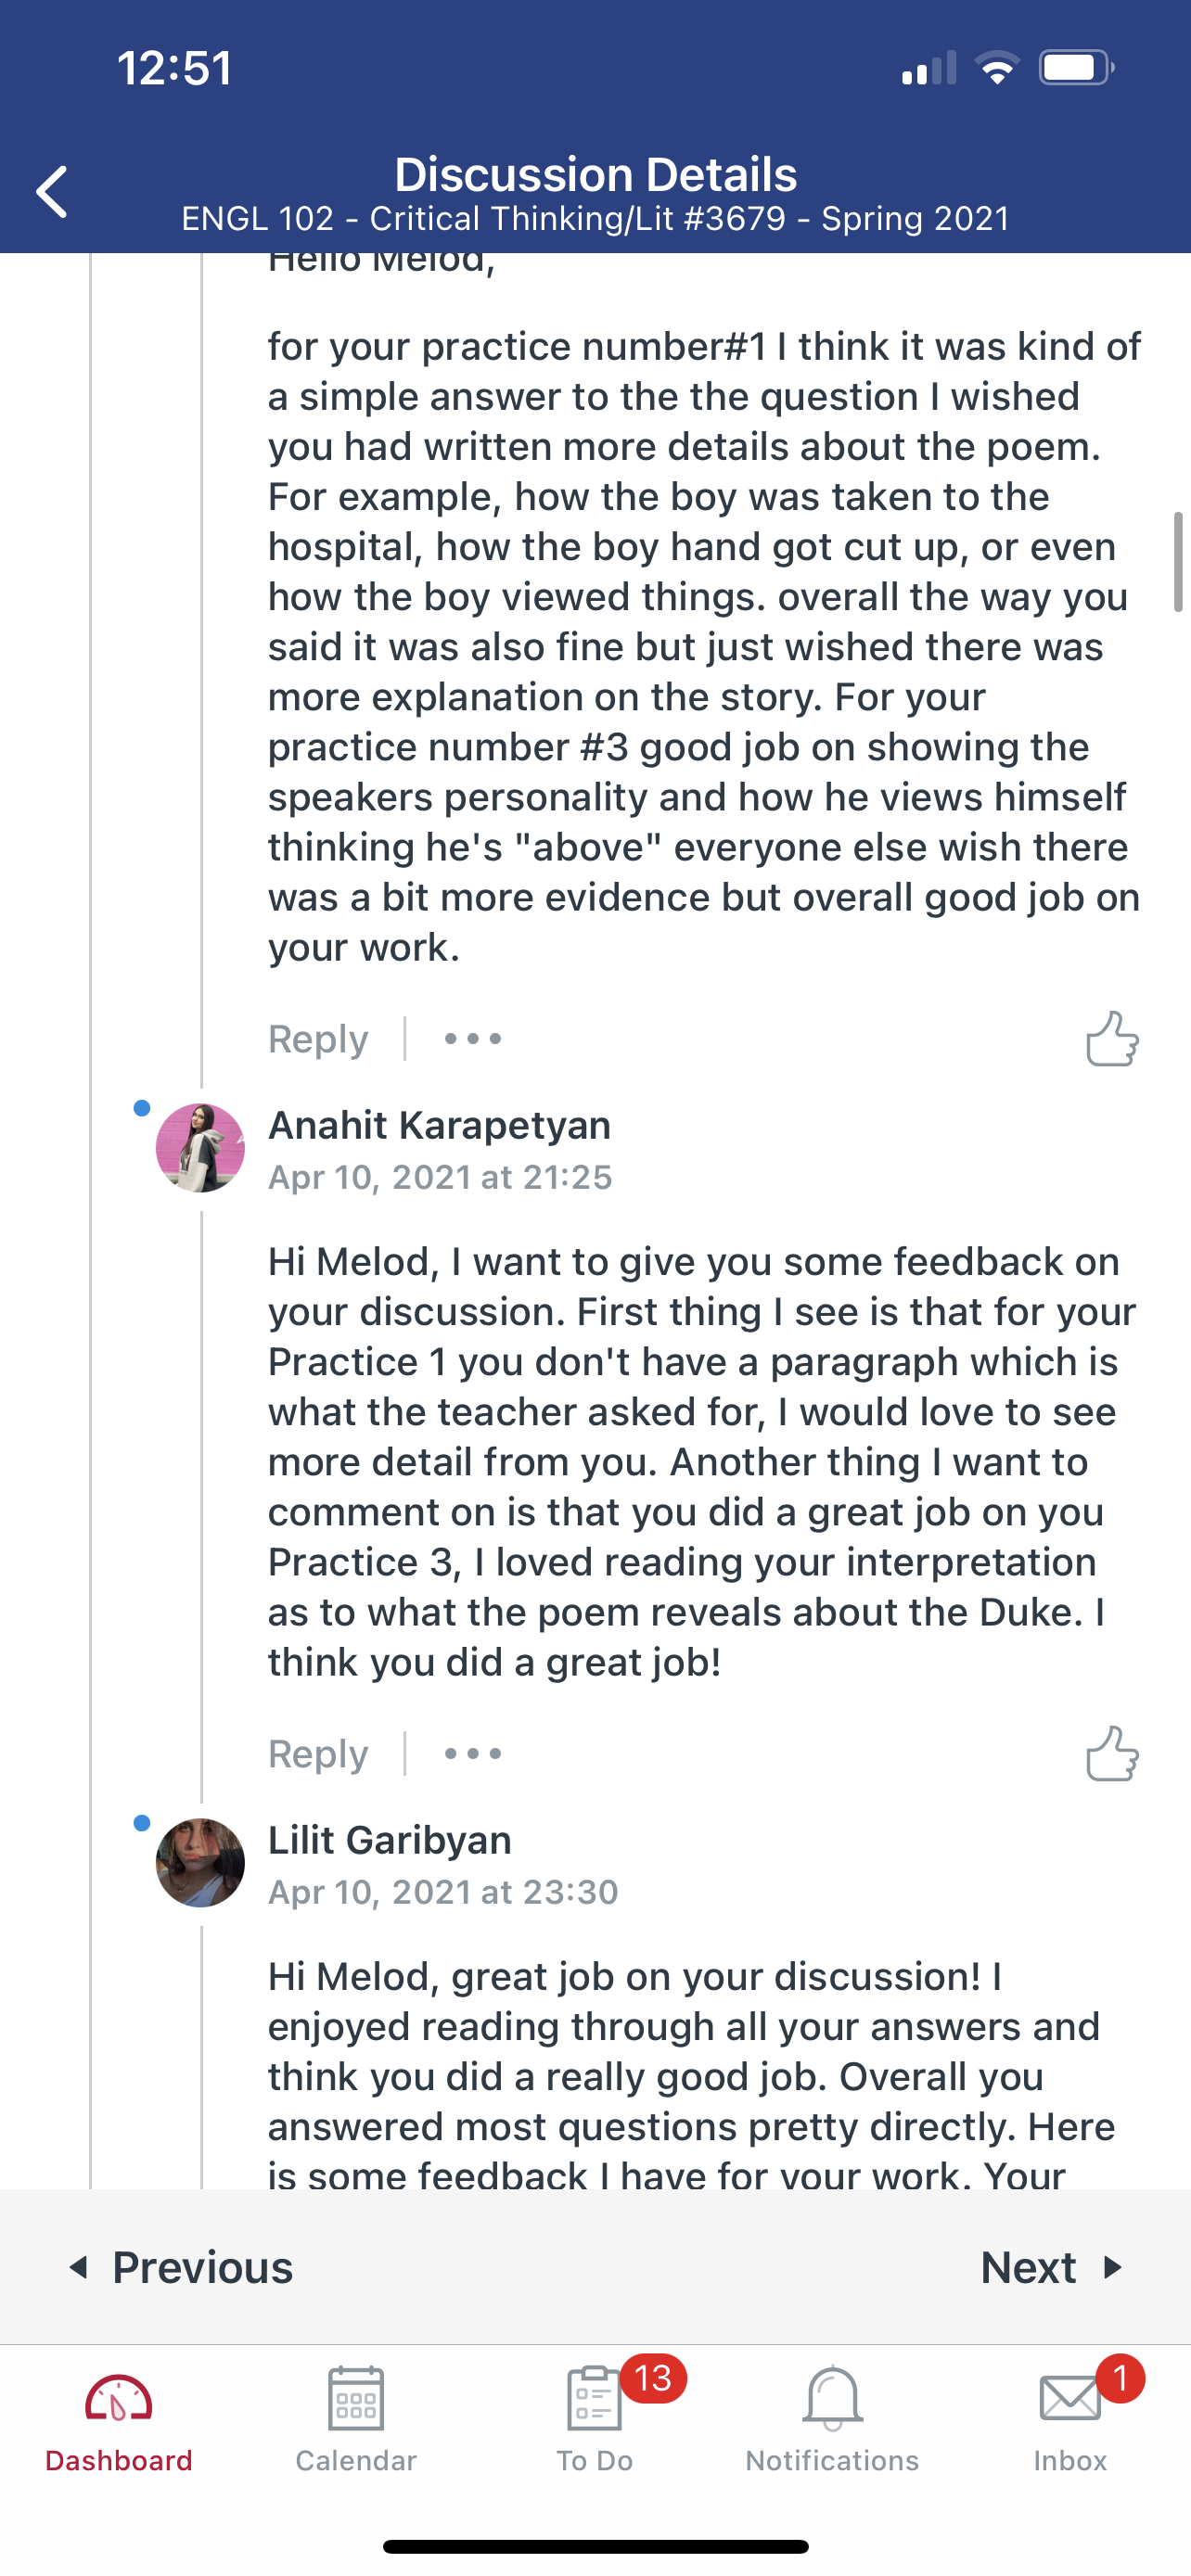Reply to Anahit Karapetyan's post
This screenshot has width=1191, height=2576.
tap(318, 1754)
